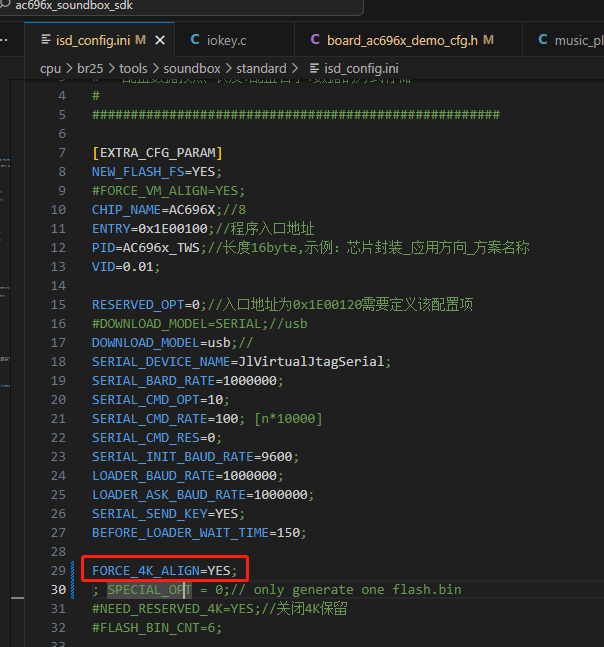Click line number 29 in the gutter
Viewport: 604px width, 647px height.
click(58, 570)
